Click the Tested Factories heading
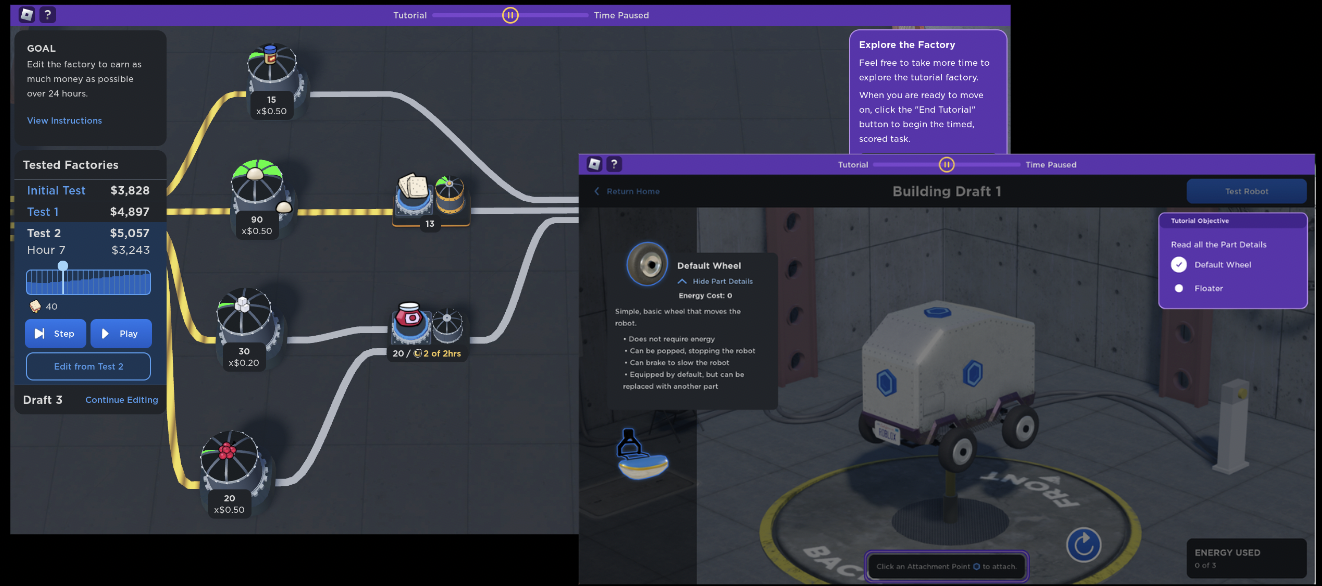Screen dimensions: 1322x586 click(x=71, y=165)
